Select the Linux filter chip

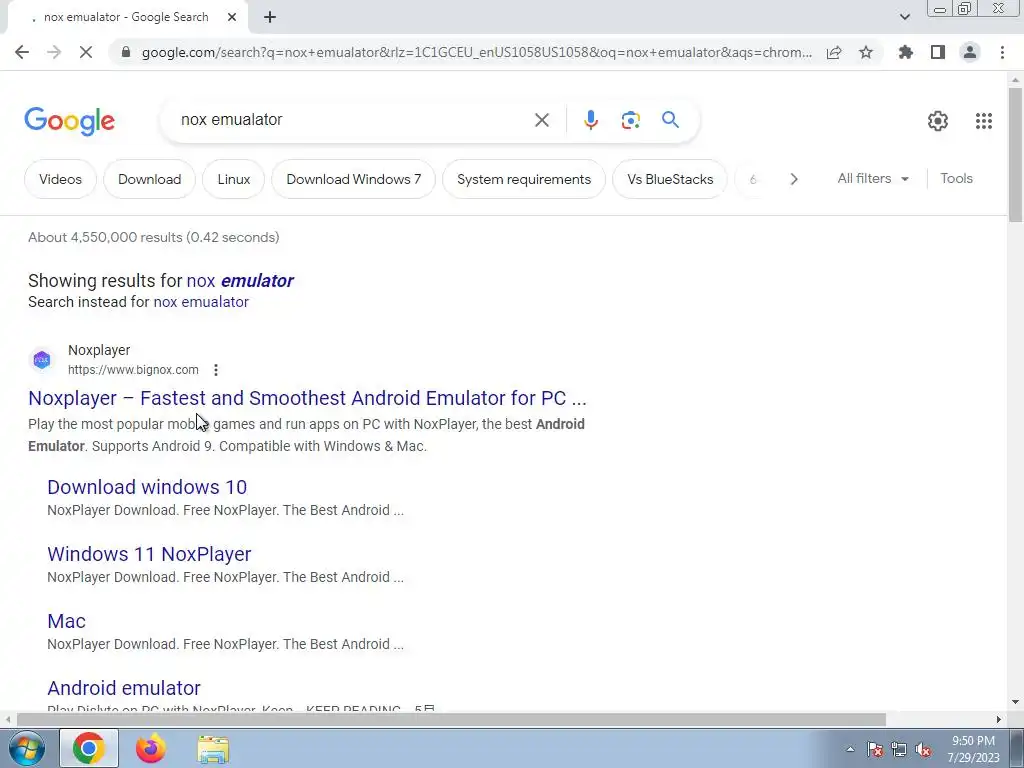(x=234, y=179)
